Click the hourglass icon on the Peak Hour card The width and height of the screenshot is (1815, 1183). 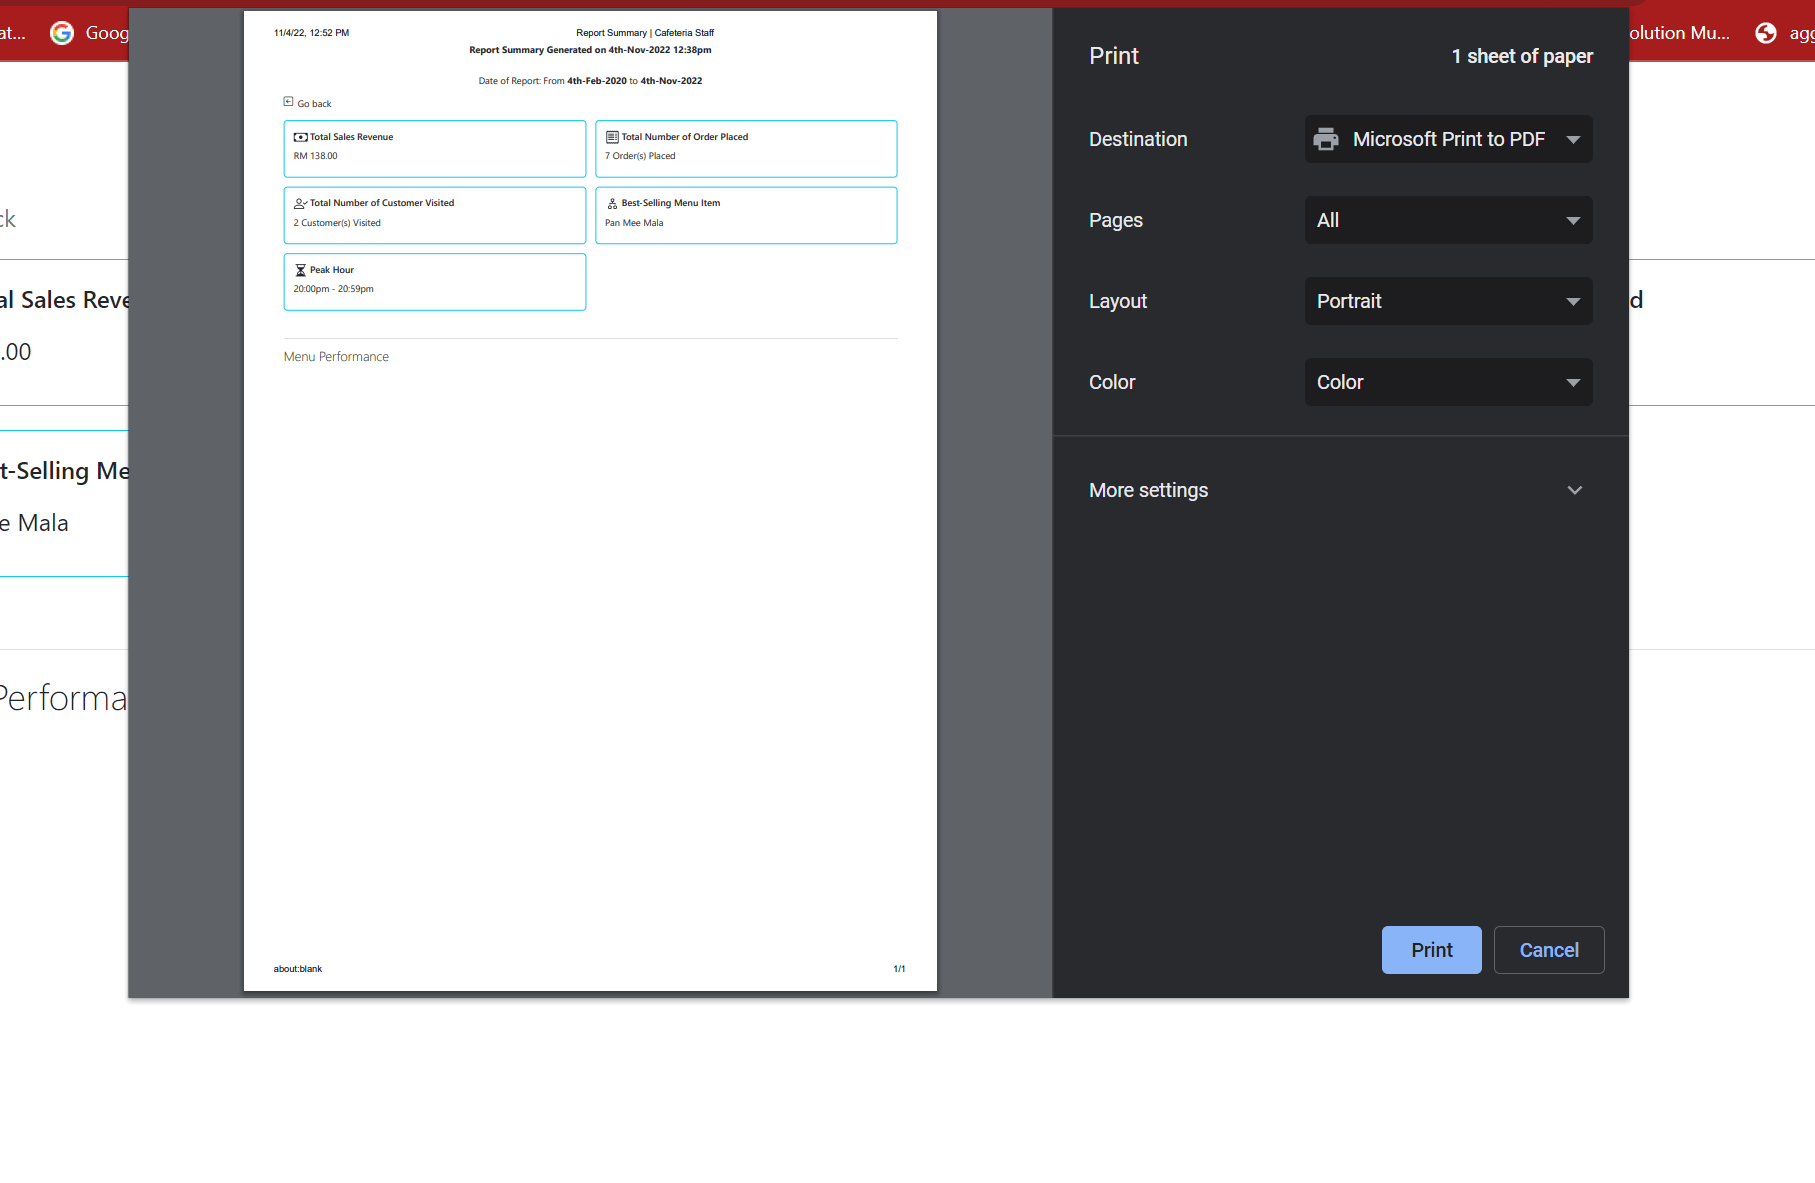point(299,269)
